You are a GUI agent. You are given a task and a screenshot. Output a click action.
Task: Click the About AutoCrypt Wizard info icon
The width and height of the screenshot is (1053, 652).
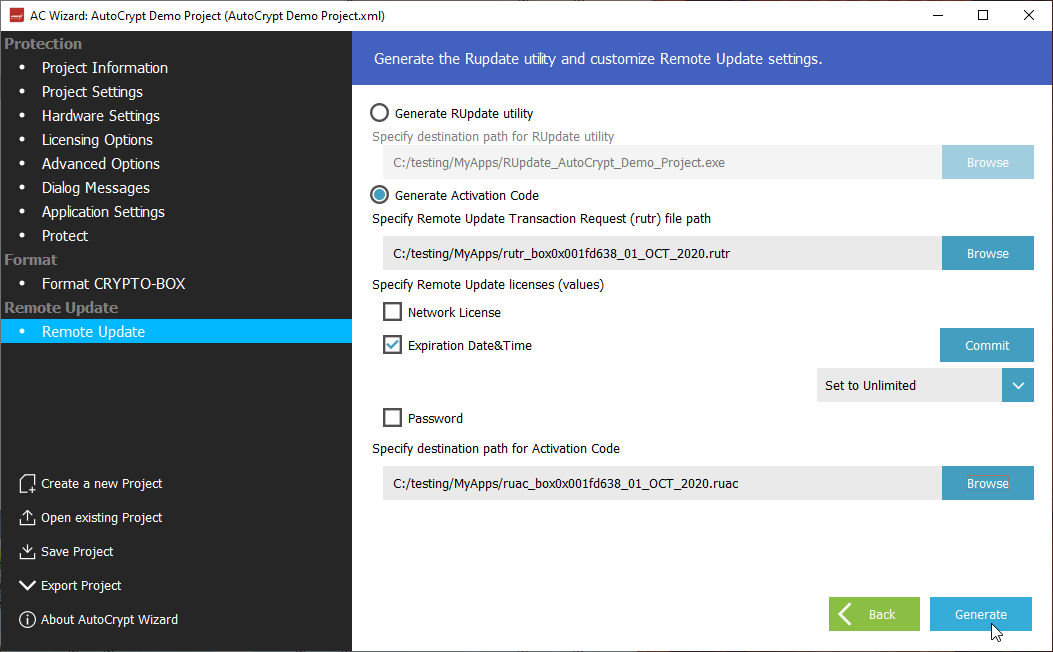(x=27, y=620)
